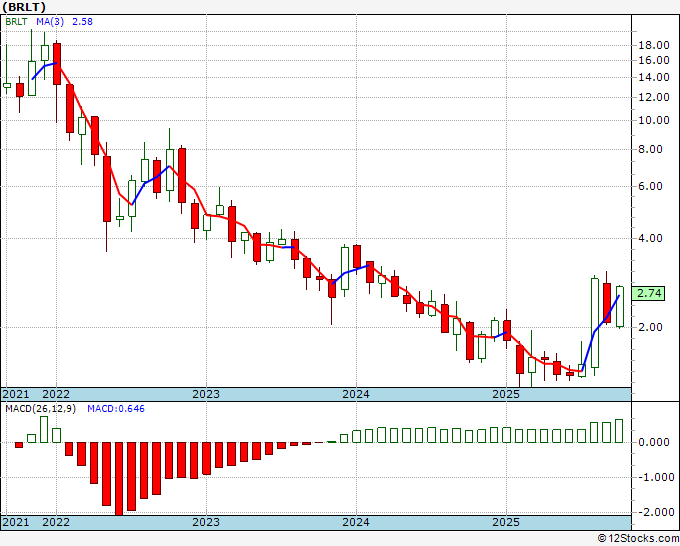This screenshot has width=680, height=546.
Task: Click 2022 on the MACD time axis
Action: click(x=56, y=522)
